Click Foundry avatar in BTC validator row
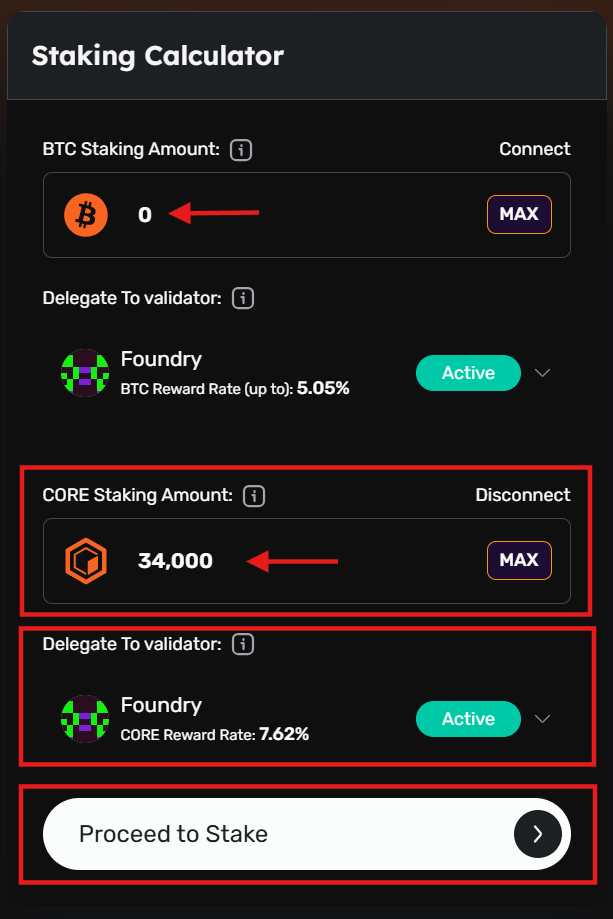The width and height of the screenshot is (613, 919). 85,373
